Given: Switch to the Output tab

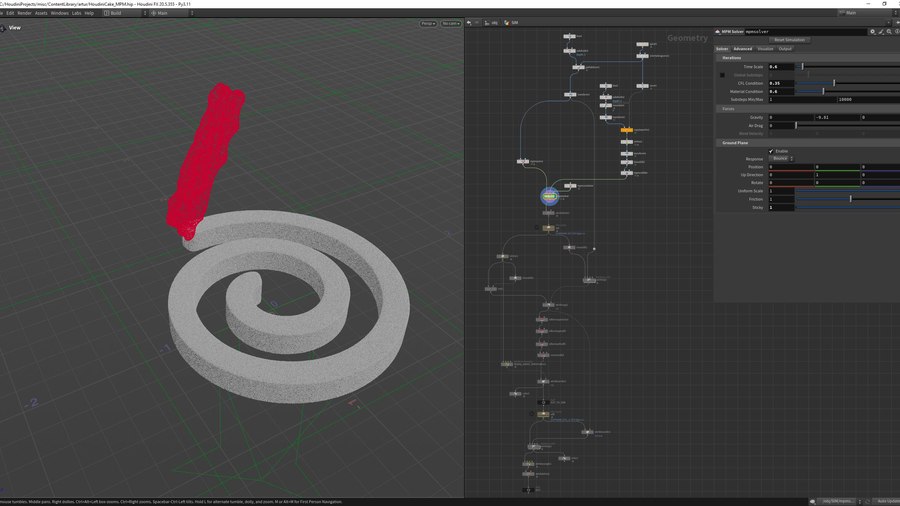Looking at the screenshot, I should point(786,48).
